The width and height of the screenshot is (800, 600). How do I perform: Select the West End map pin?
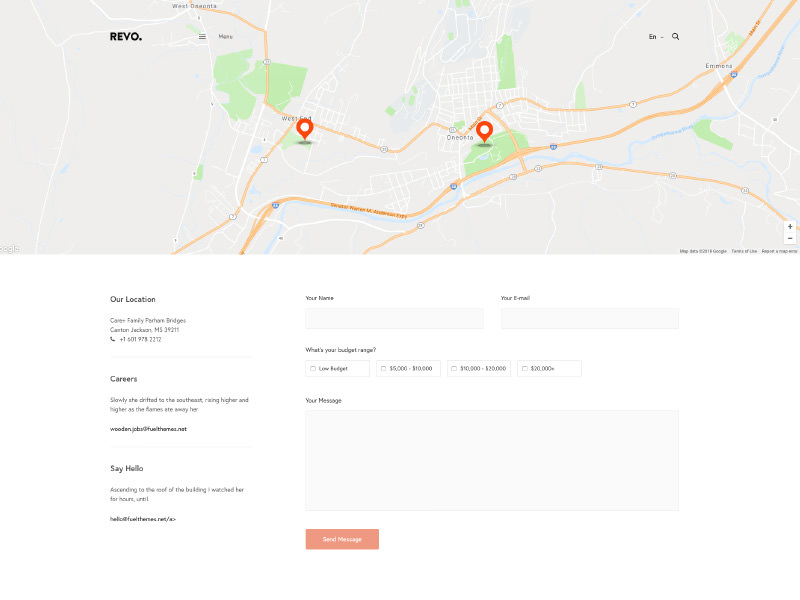305,130
